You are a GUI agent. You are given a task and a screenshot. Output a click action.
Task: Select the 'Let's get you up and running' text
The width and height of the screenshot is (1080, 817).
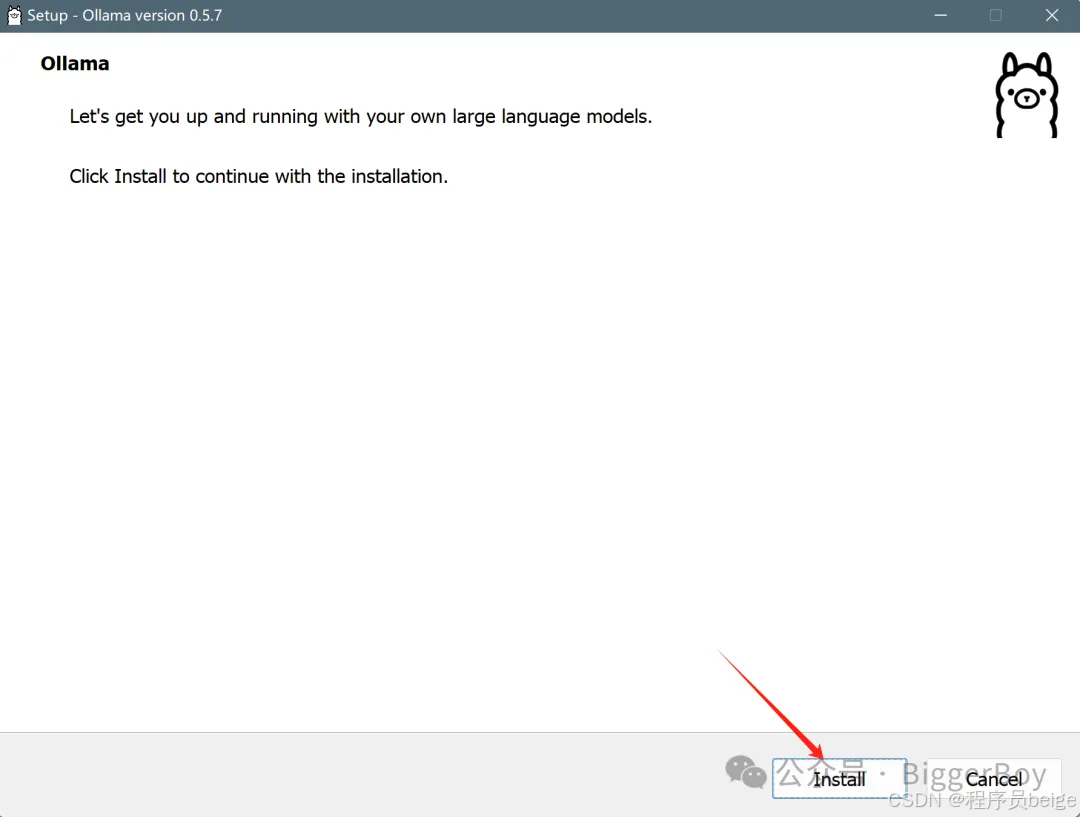(360, 116)
